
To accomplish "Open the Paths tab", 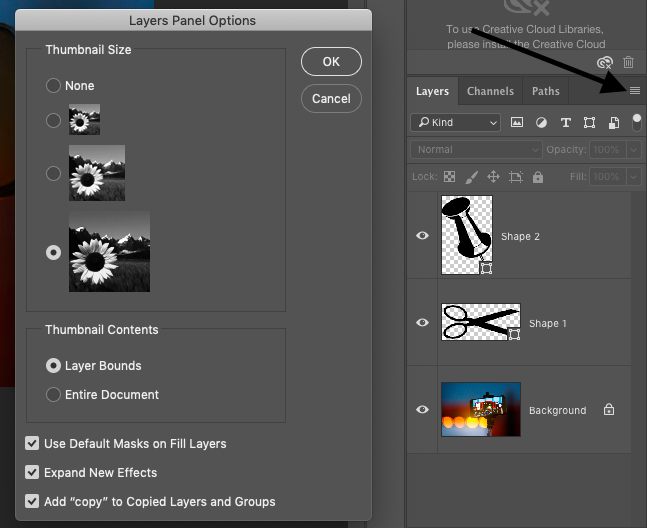I will point(545,91).
